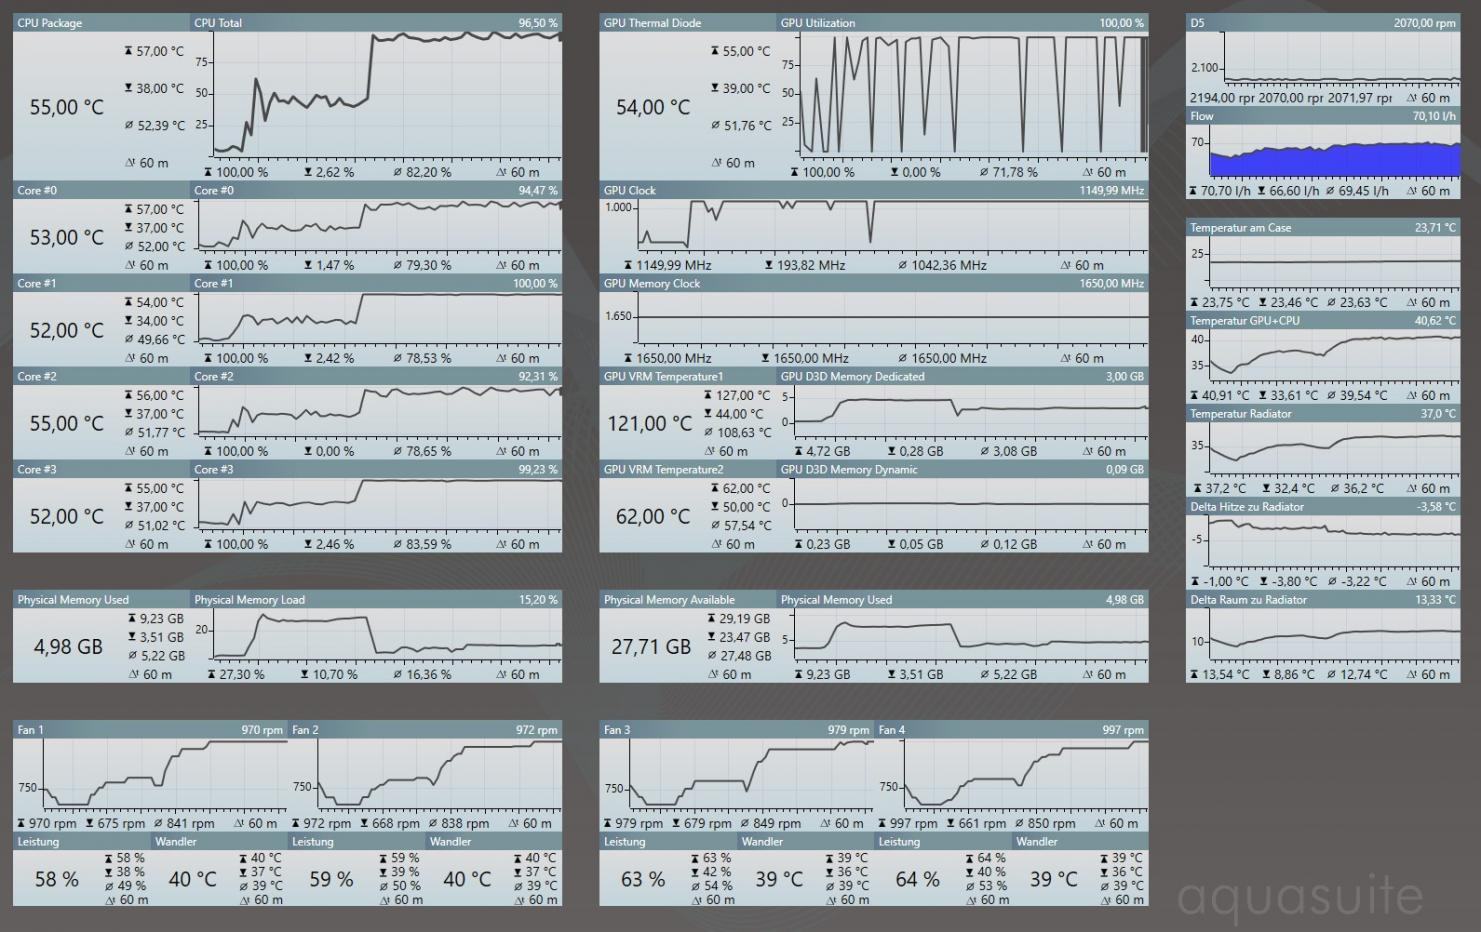Click the Core #2 load chart
The height and width of the screenshot is (932, 1481).
coord(380,412)
